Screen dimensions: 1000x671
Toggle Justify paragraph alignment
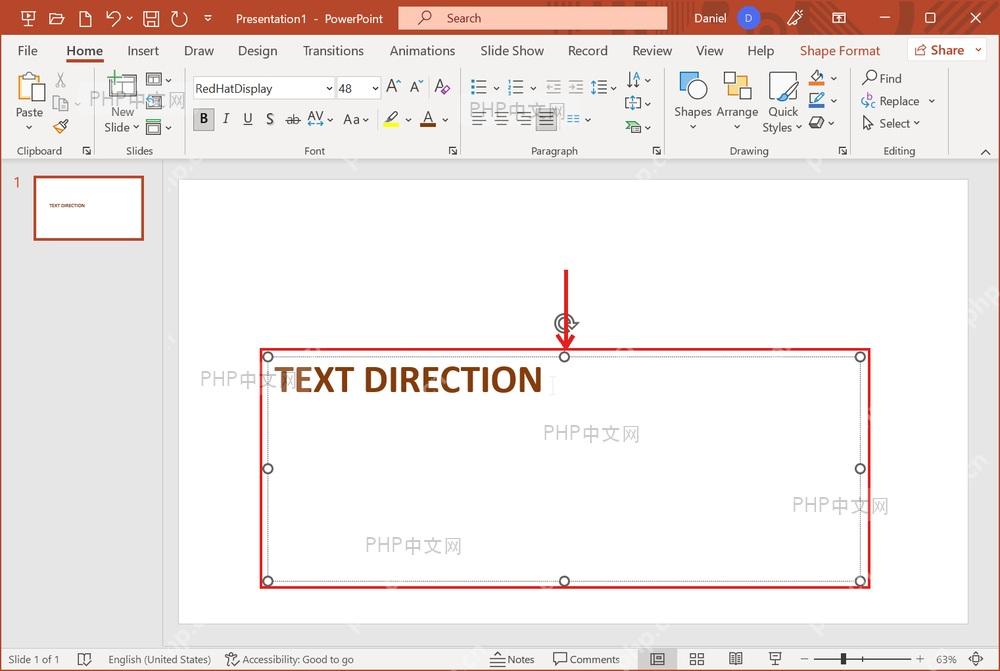546,119
